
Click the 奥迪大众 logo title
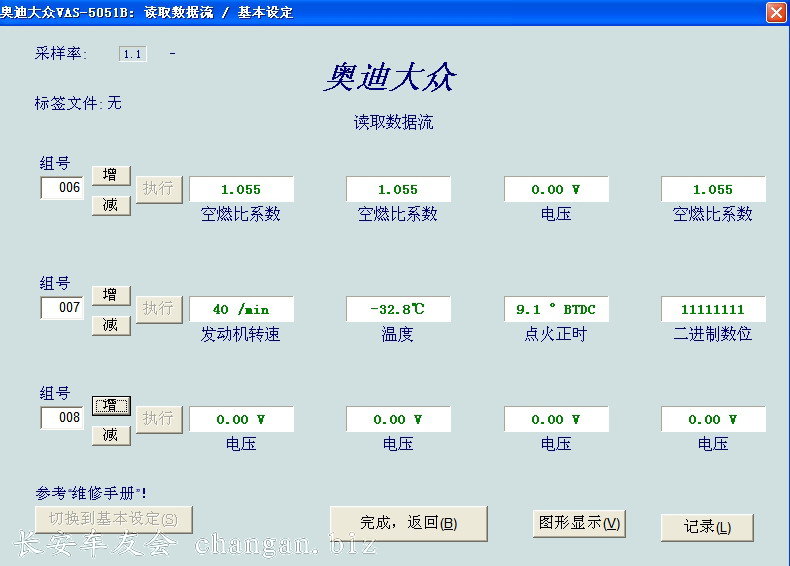point(390,77)
